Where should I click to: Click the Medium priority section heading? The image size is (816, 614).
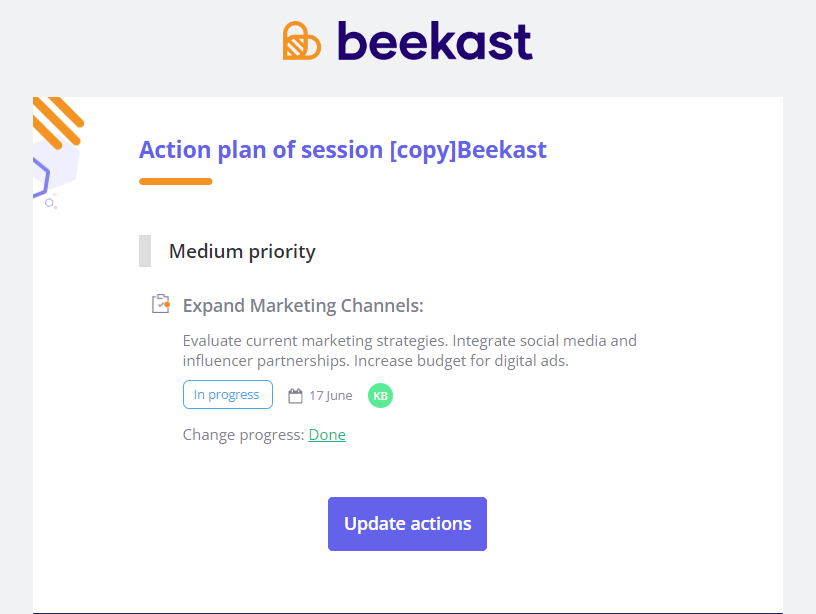(242, 251)
